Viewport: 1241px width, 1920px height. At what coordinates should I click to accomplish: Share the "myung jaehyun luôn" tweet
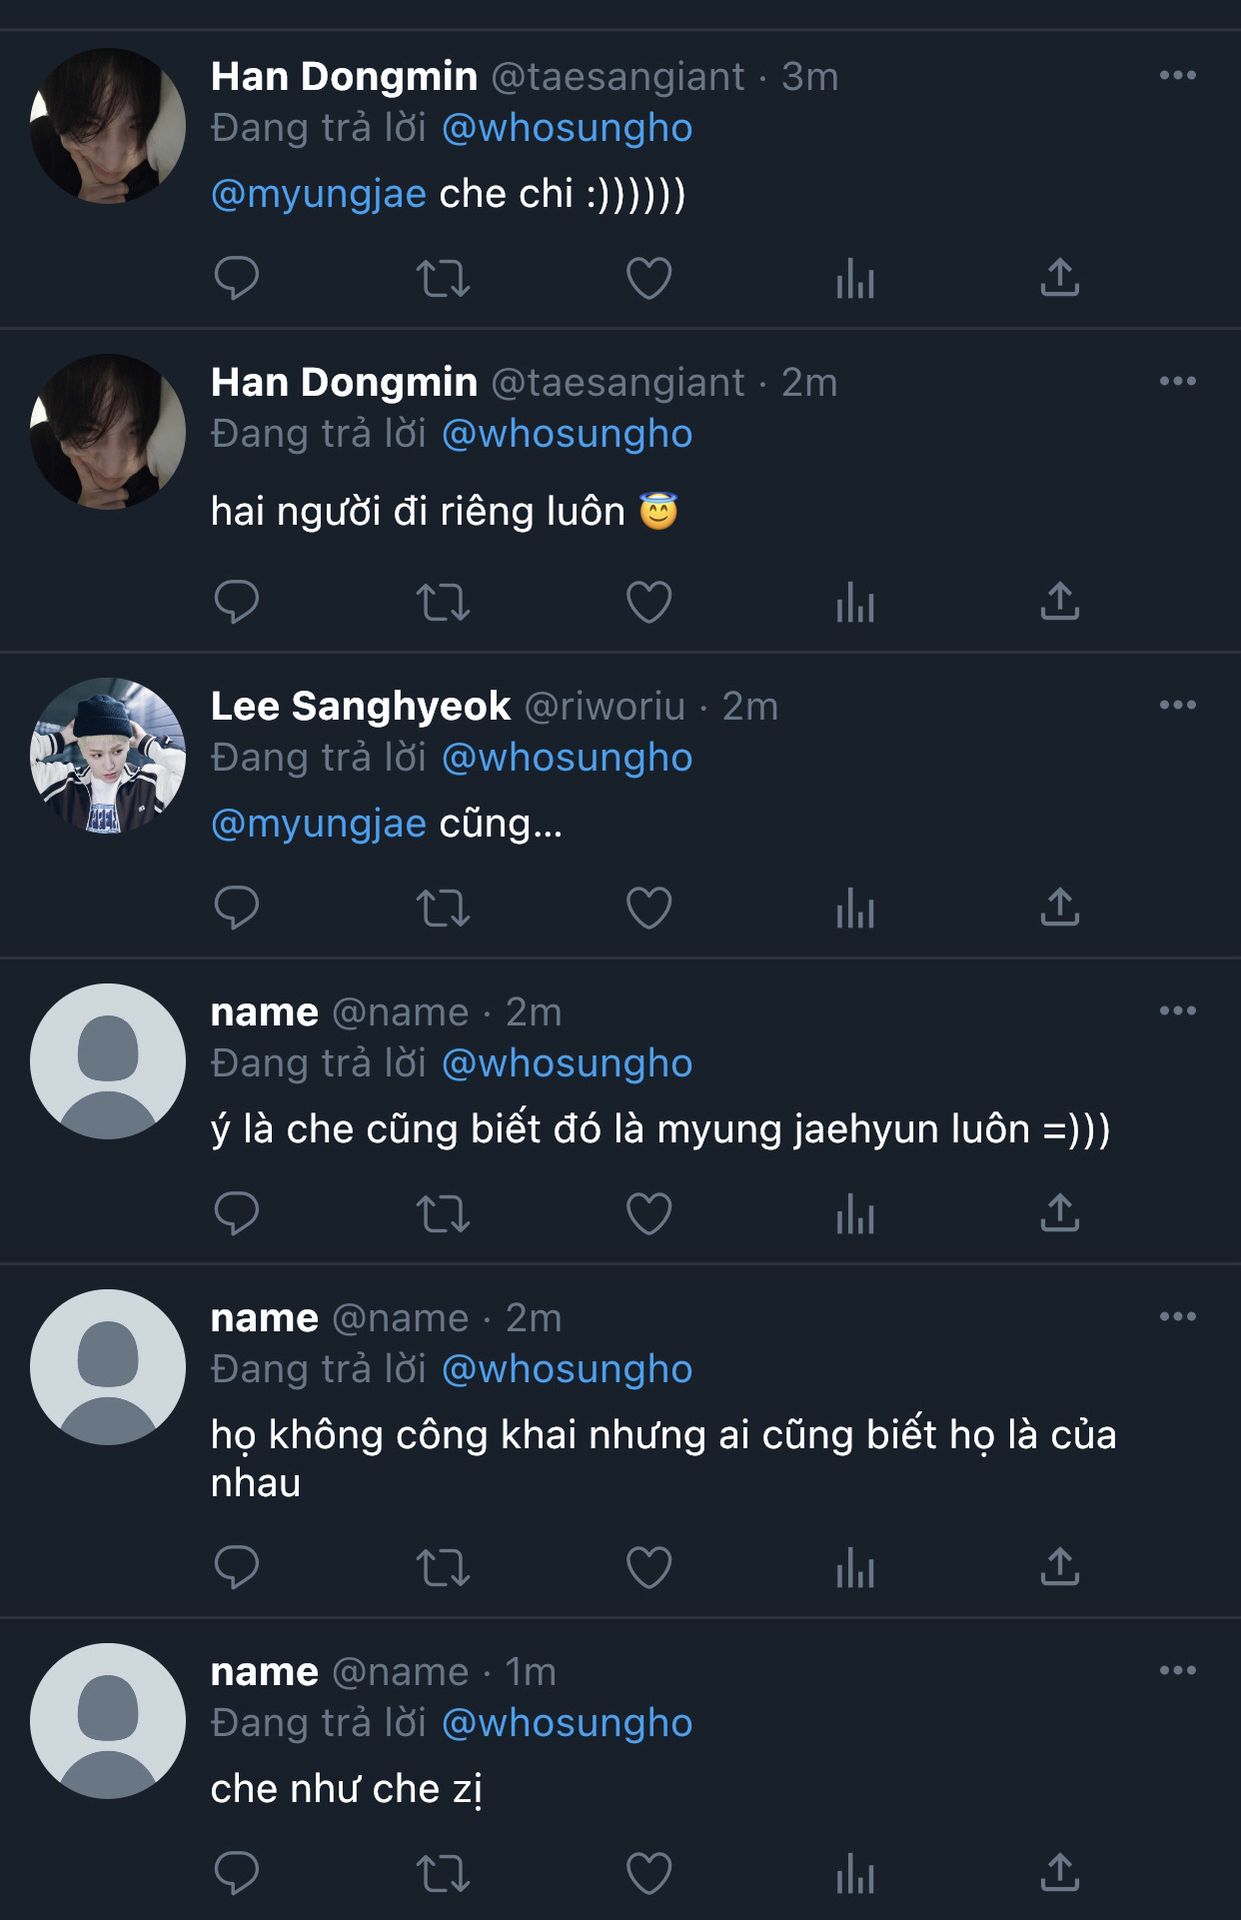[x=1060, y=1214]
